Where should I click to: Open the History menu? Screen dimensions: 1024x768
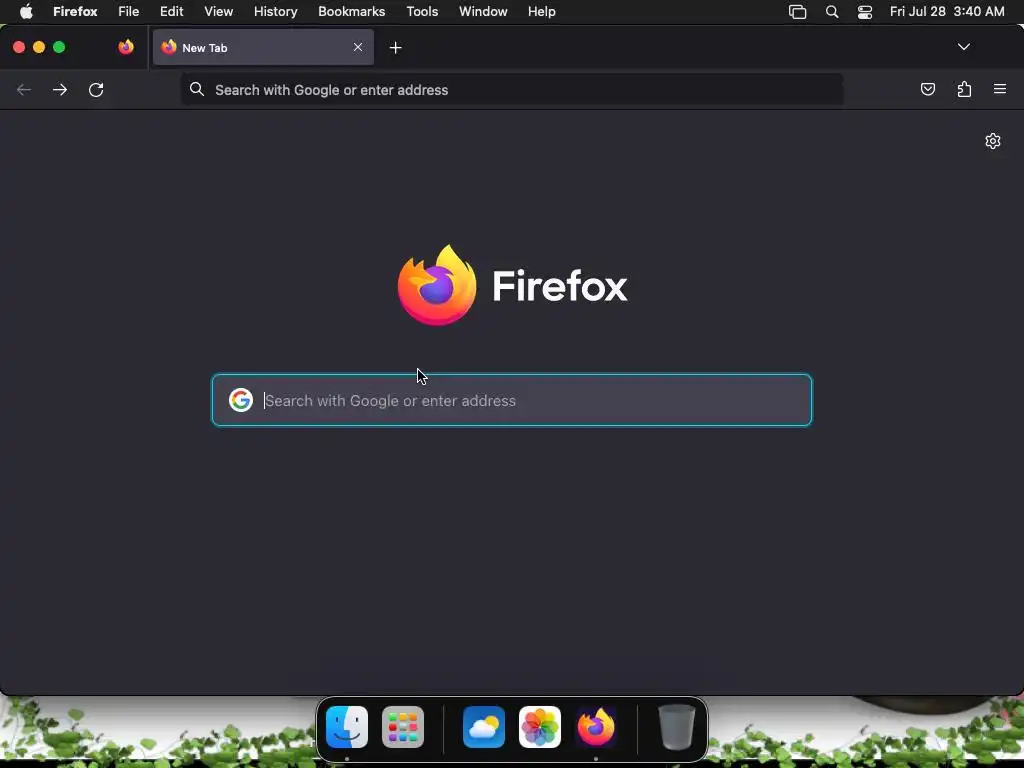tap(276, 12)
